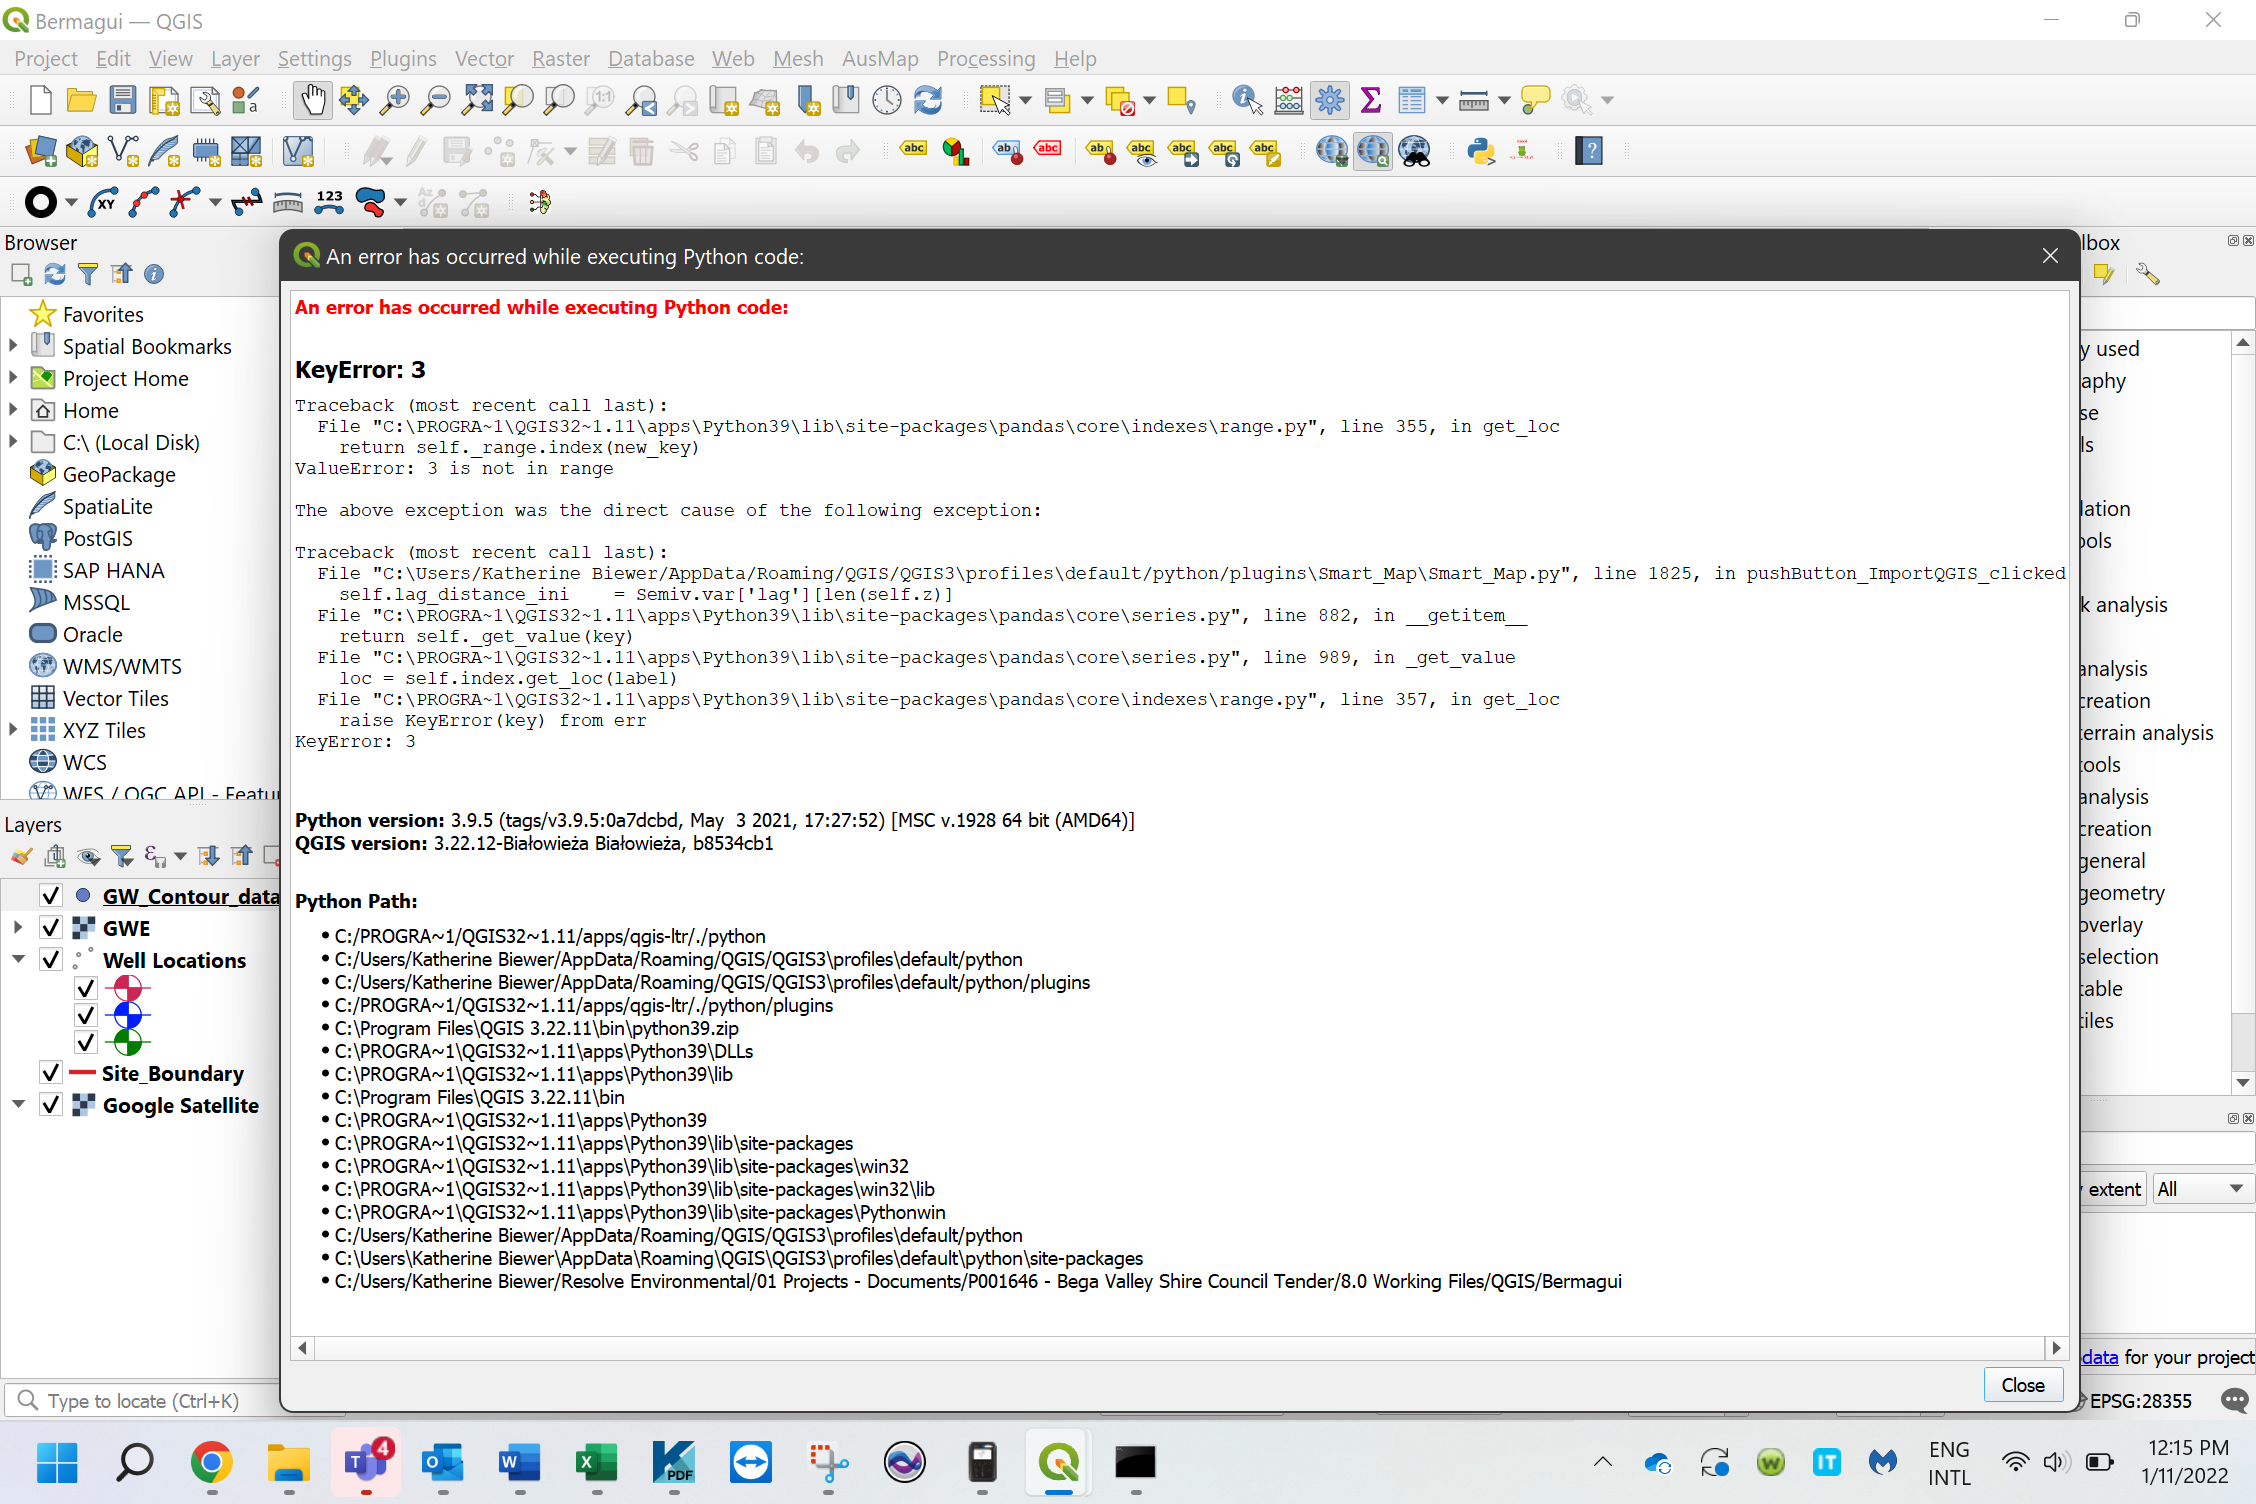The image size is (2256, 1504).
Task: Uncheck the Well Locations layer checkbox
Action: 51,959
